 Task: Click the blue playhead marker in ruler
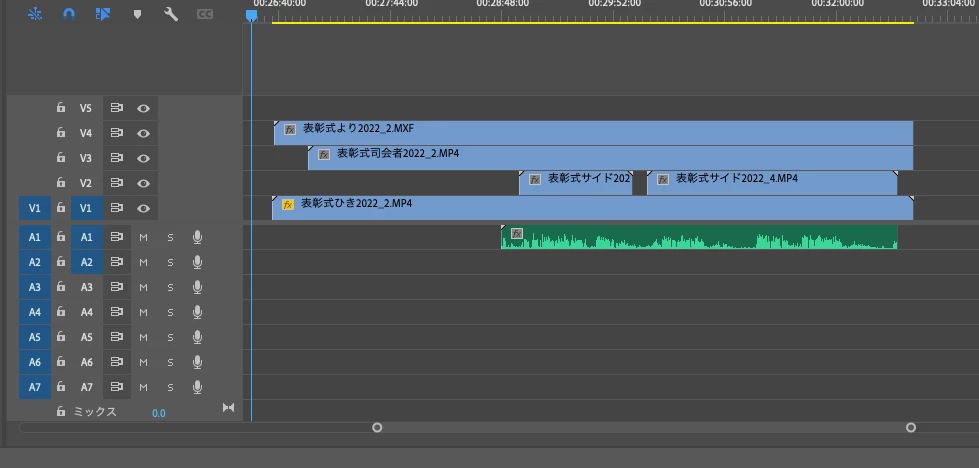(251, 14)
